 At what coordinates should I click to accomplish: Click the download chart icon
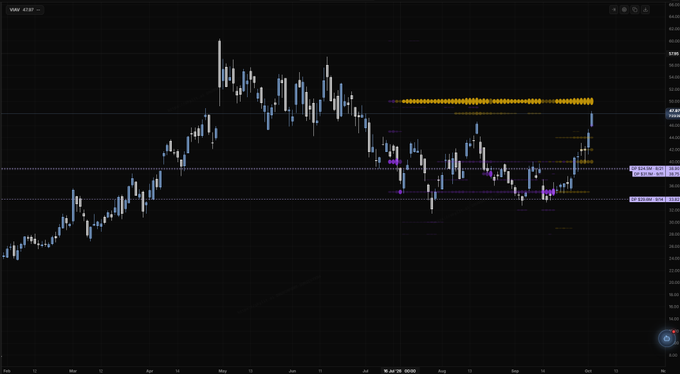point(645,10)
